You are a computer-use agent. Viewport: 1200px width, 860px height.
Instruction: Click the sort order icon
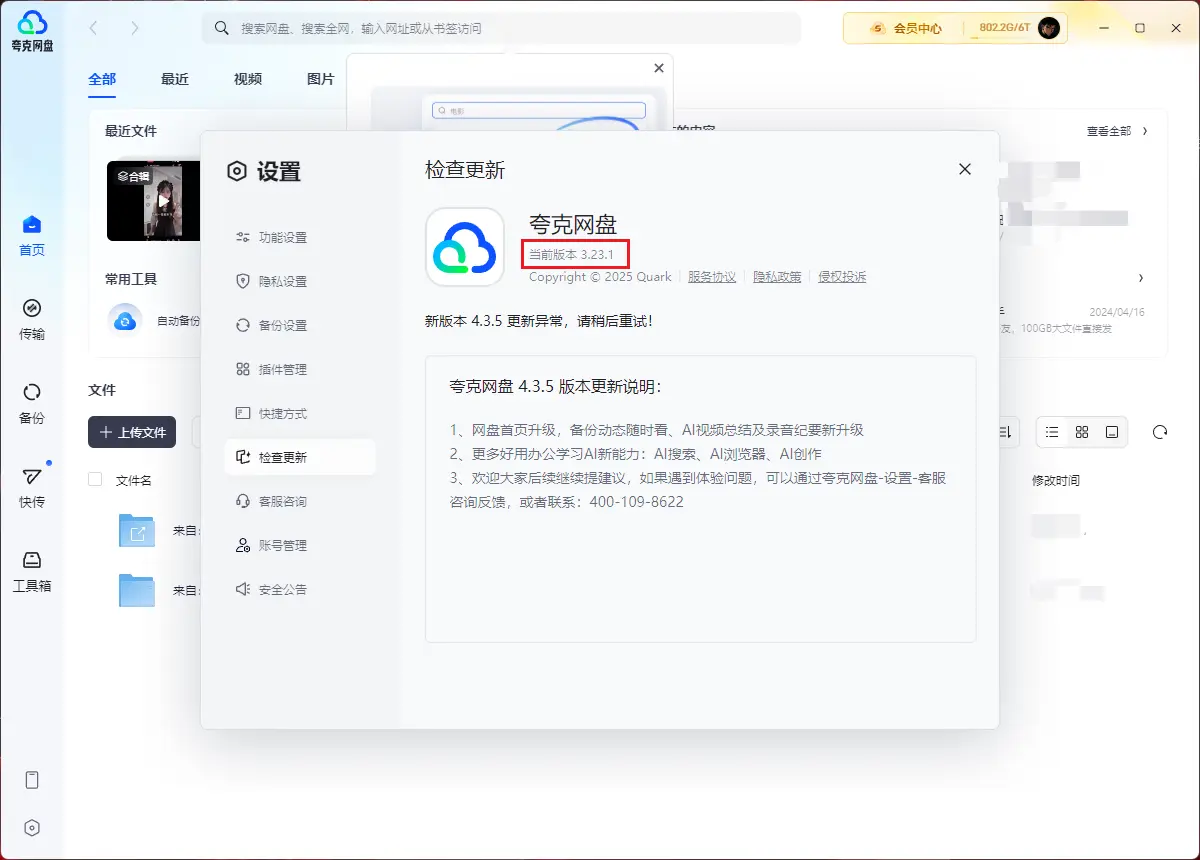click(1007, 432)
